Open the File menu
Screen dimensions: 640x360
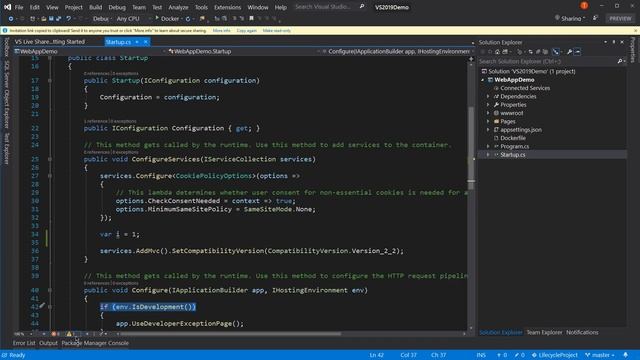[19, 7]
